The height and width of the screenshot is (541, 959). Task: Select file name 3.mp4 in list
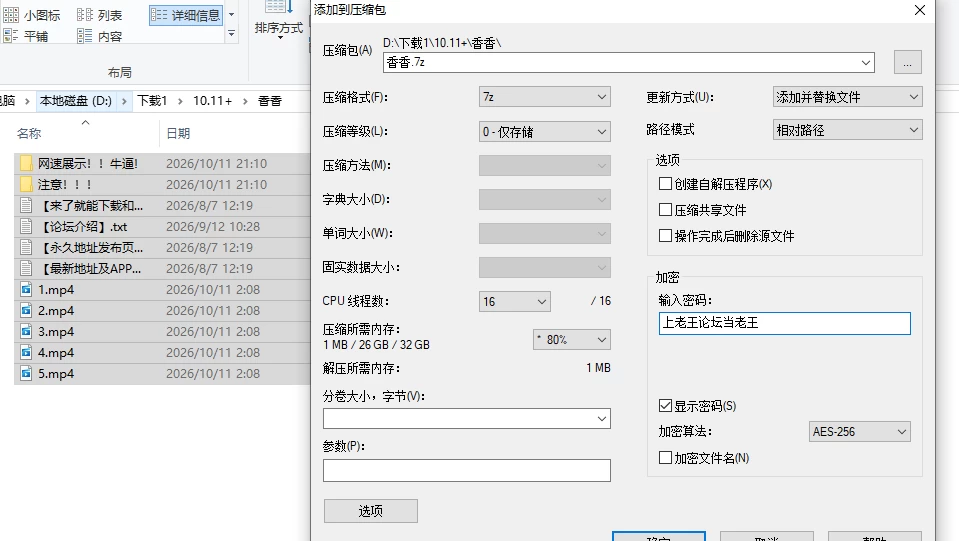click(x=56, y=331)
